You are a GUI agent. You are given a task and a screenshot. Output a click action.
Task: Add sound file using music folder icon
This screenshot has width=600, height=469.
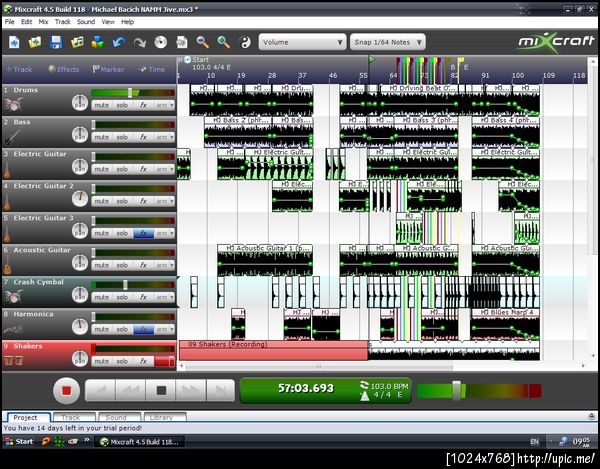coord(77,42)
